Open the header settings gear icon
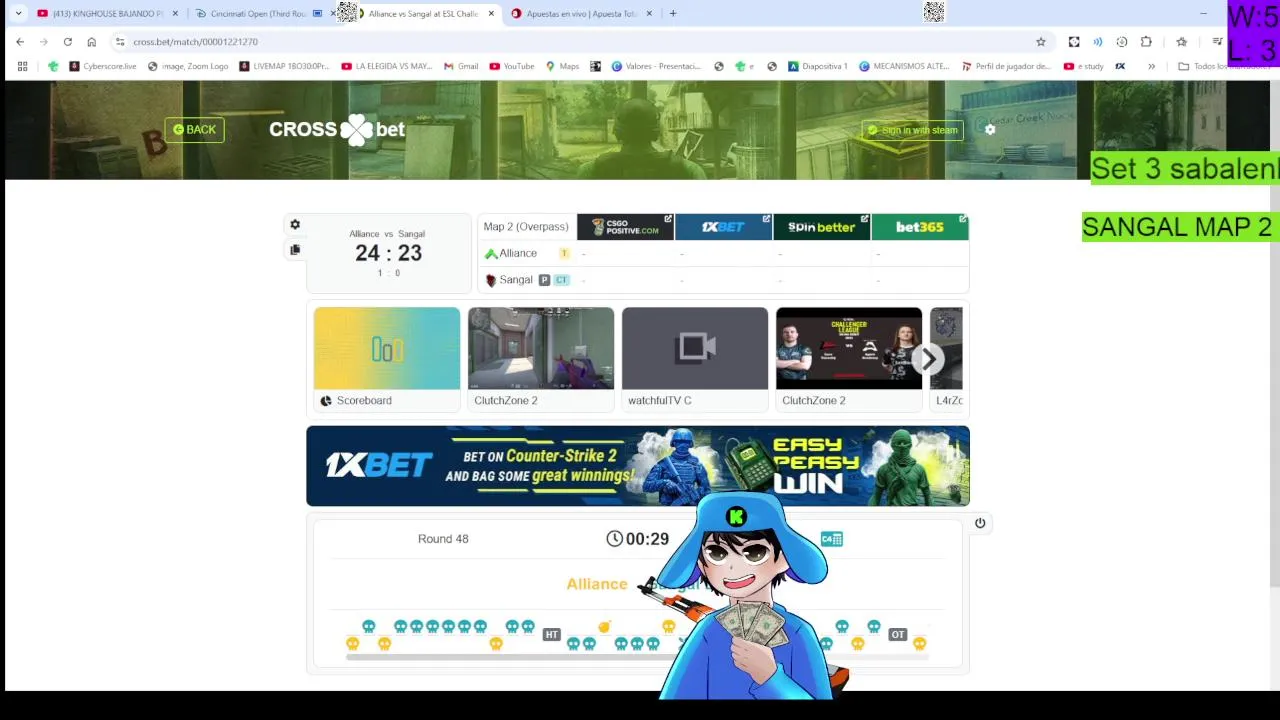1280x720 pixels. [x=990, y=130]
